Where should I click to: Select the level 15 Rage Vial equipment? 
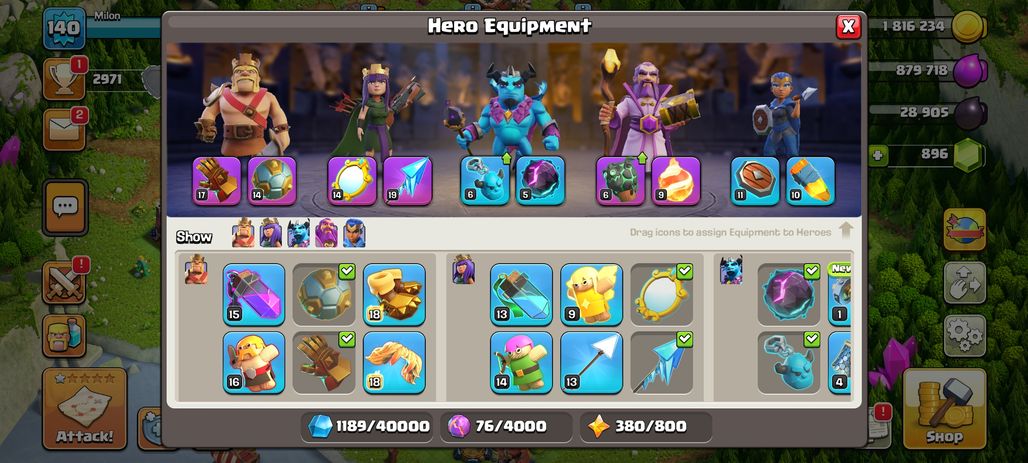[254, 294]
